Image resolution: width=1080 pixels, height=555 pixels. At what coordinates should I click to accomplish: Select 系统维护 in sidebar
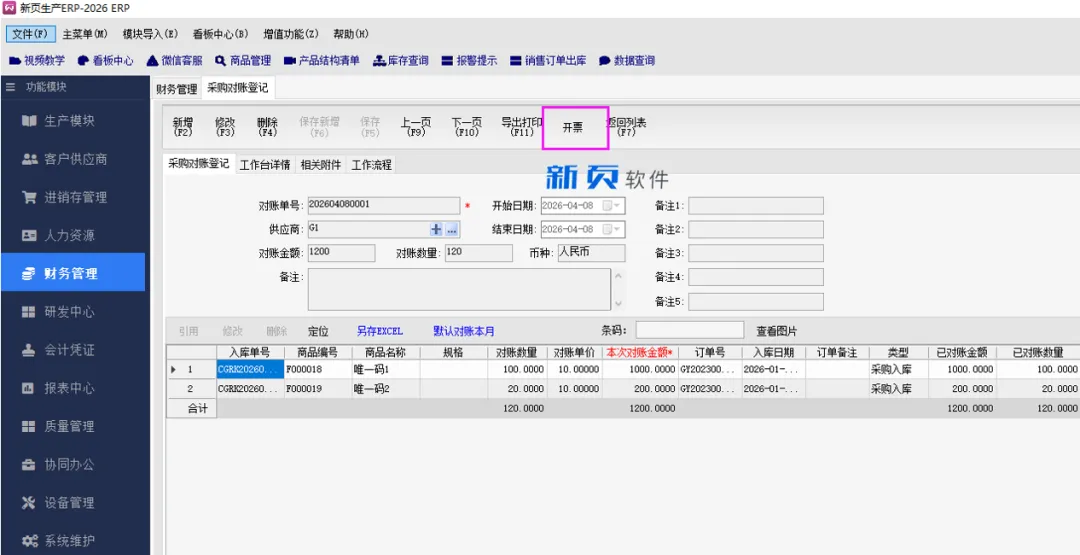[x=72, y=541]
